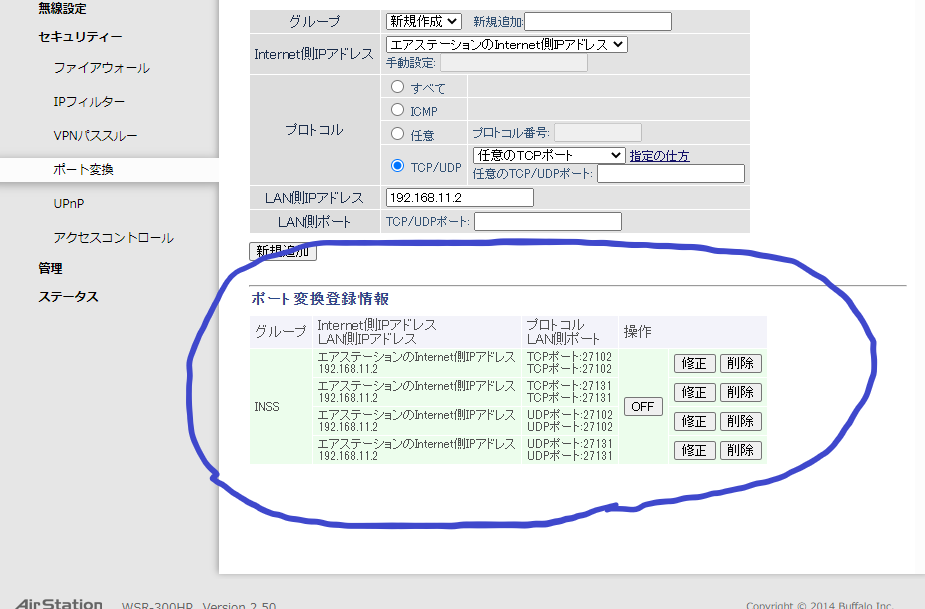
Task: Go to ファイアウォール page
Action: tap(101, 68)
